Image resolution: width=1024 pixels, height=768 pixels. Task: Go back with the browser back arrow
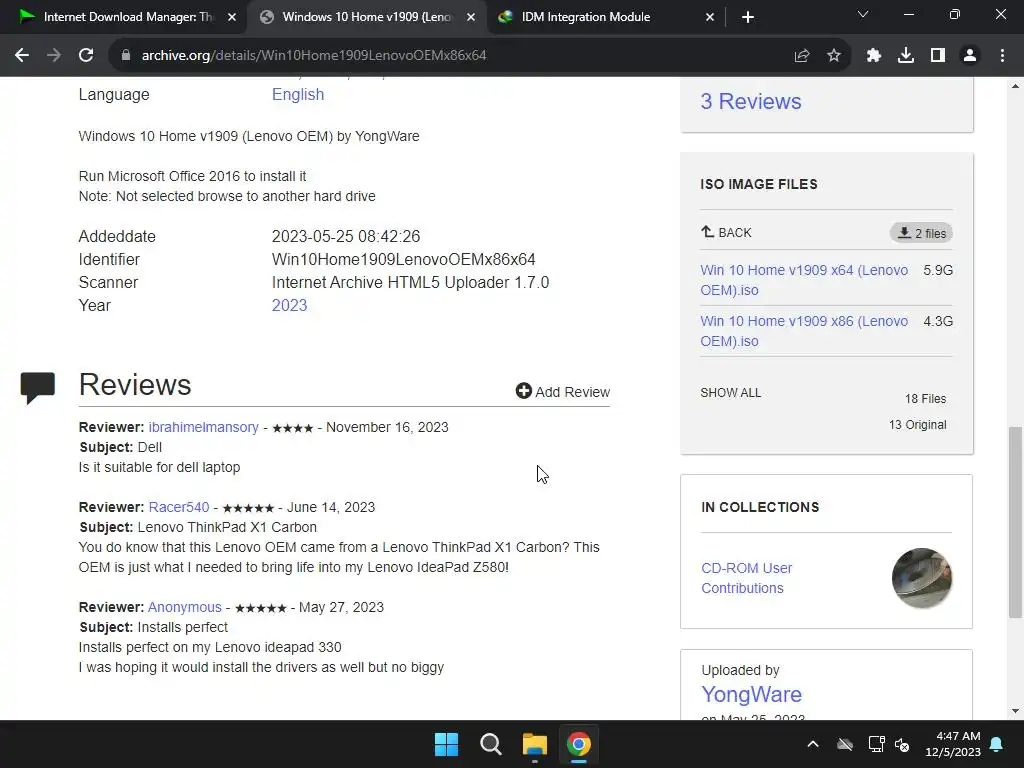click(x=22, y=56)
